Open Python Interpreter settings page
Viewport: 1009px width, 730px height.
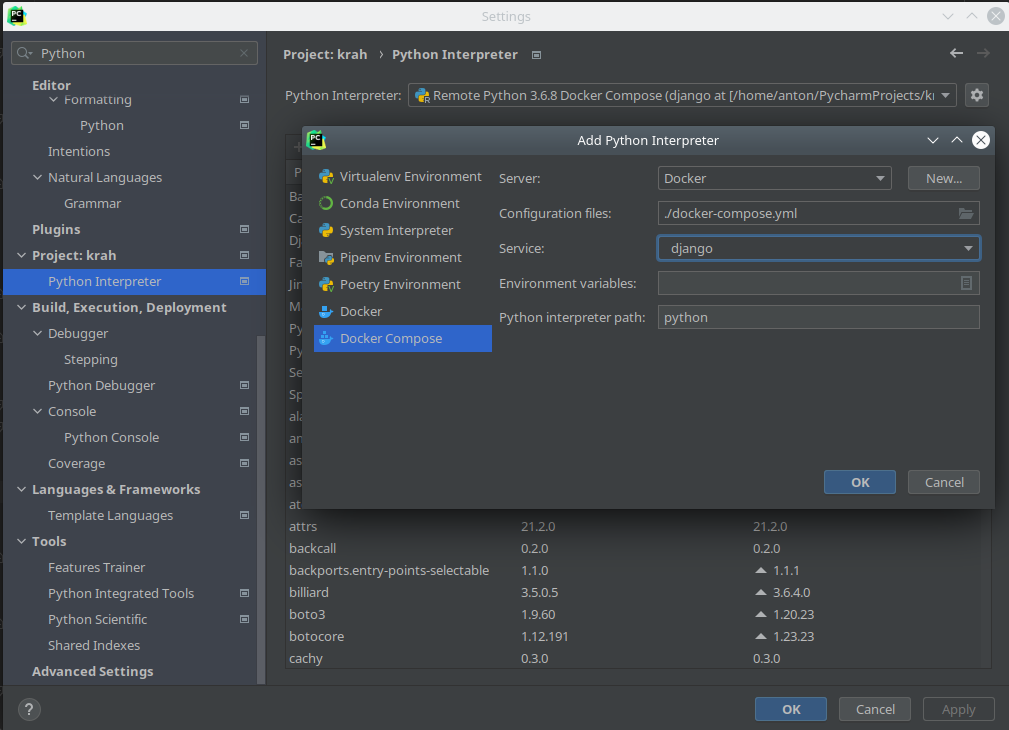click(134, 281)
